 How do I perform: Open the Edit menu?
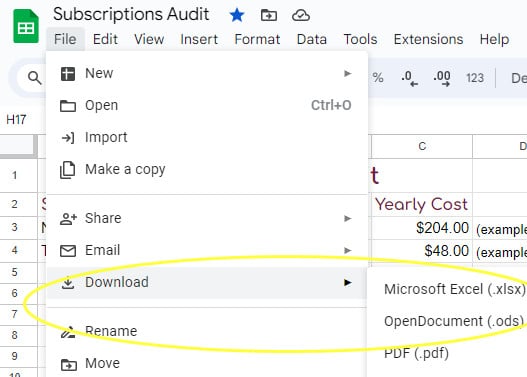[105, 39]
